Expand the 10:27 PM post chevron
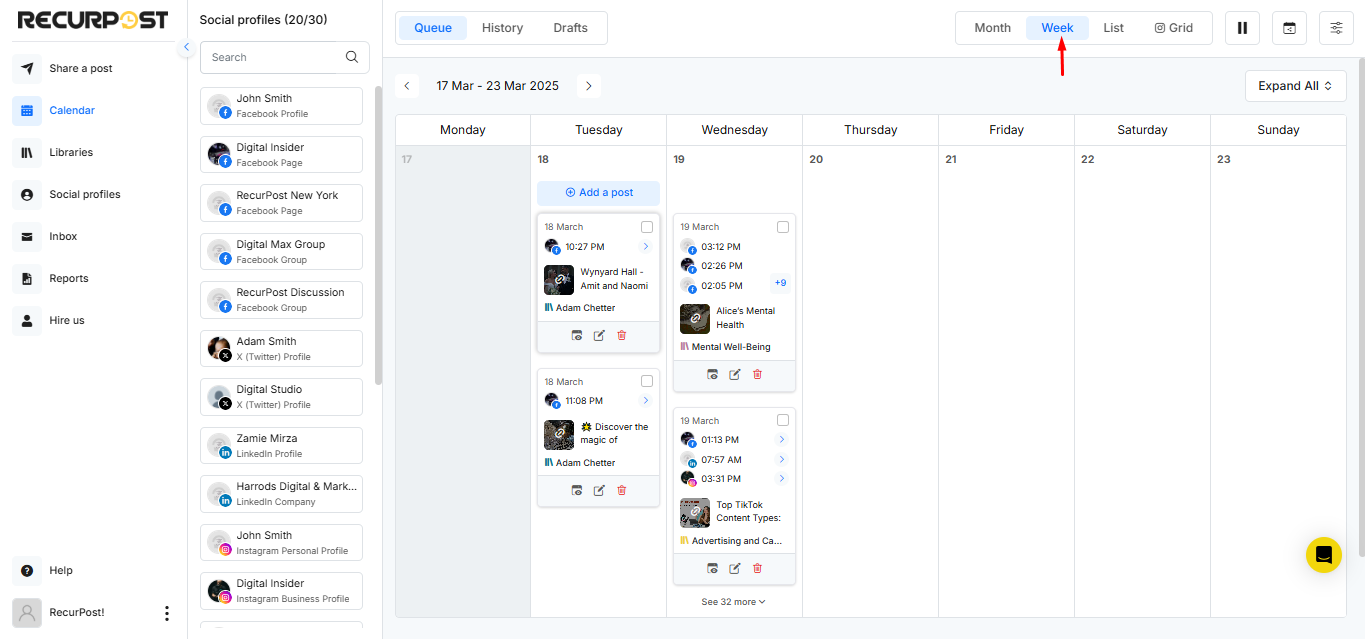The width and height of the screenshot is (1365, 639). coord(646,246)
